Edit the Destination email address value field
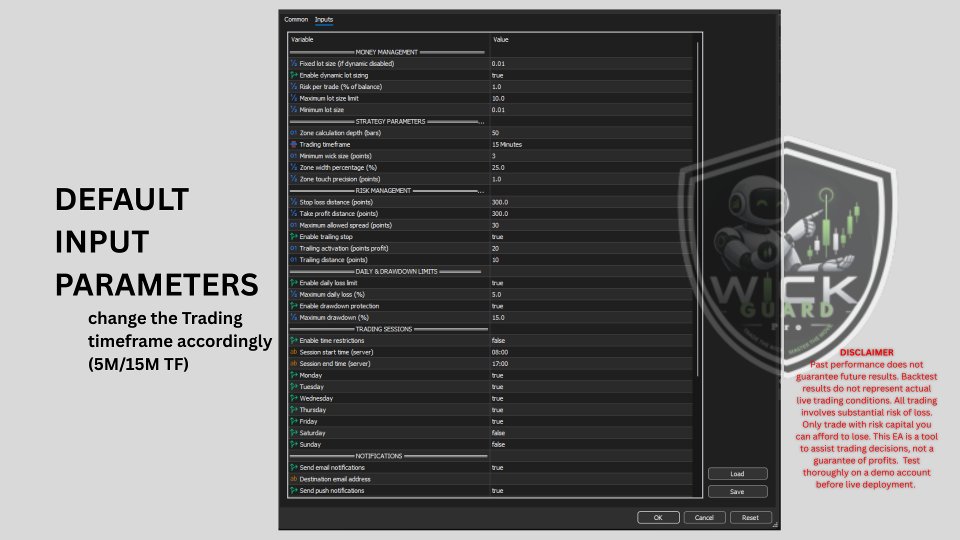This screenshot has width=960, height=540. [591, 479]
